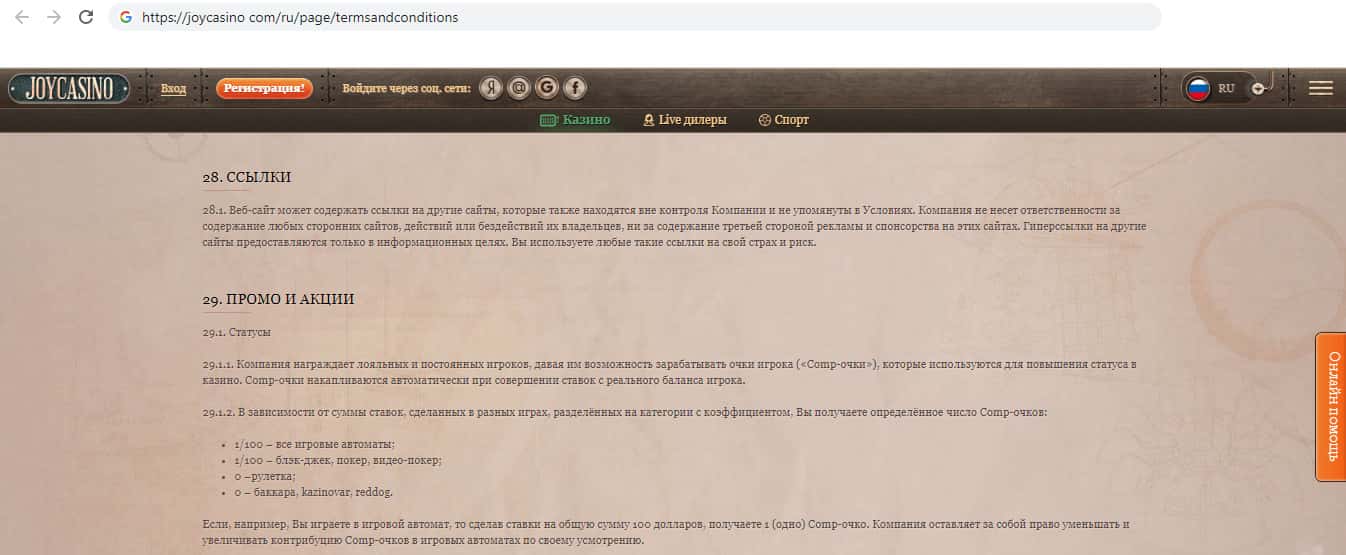The width and height of the screenshot is (1346, 555).
Task: Click the Russian flag language icon
Action: [x=1198, y=88]
